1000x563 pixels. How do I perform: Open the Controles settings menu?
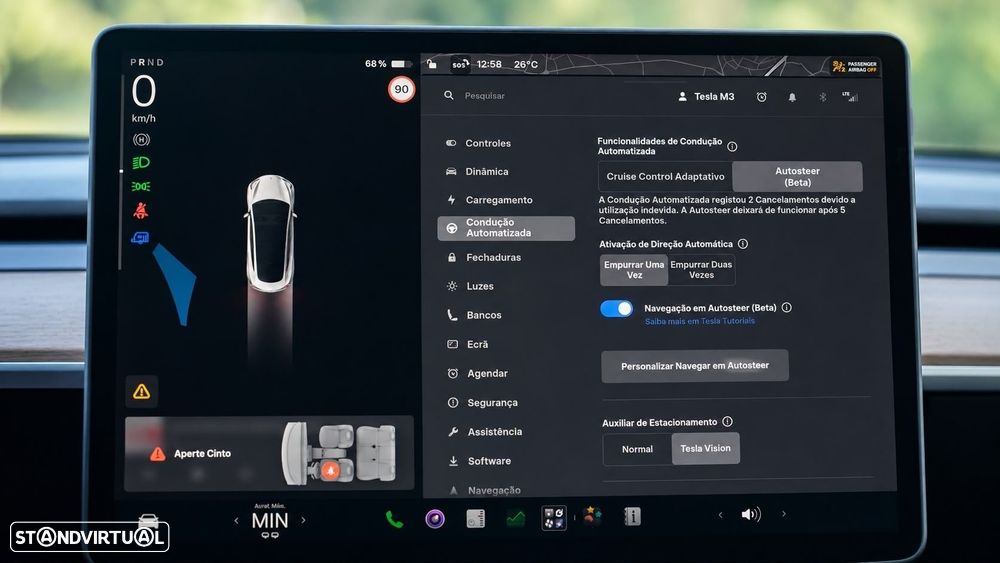click(x=487, y=143)
